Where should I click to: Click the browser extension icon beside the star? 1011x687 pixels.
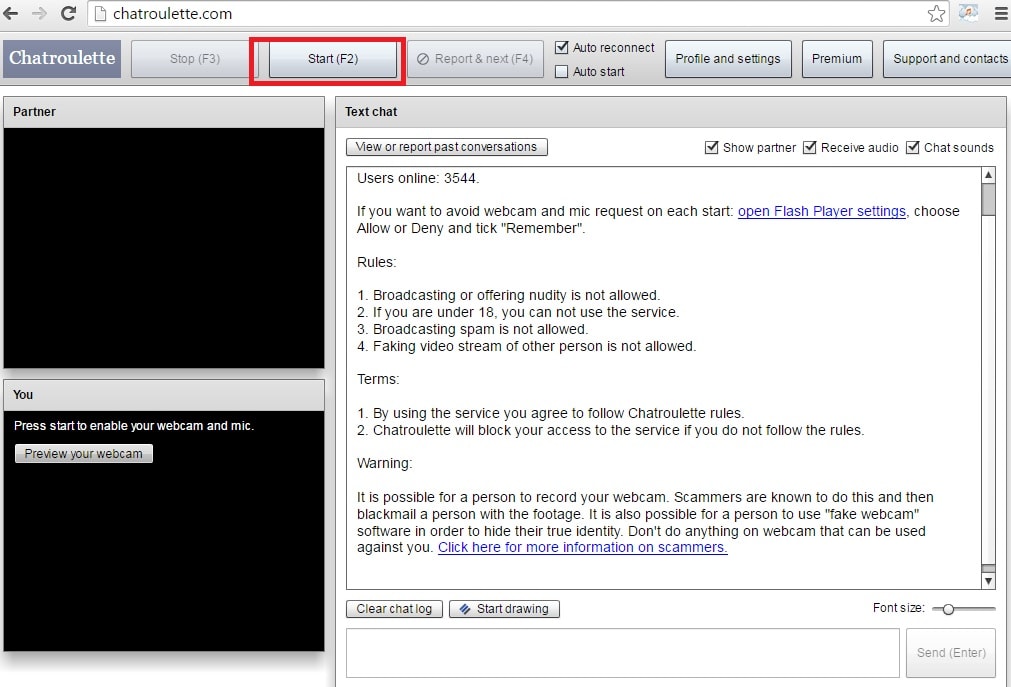[x=968, y=13]
